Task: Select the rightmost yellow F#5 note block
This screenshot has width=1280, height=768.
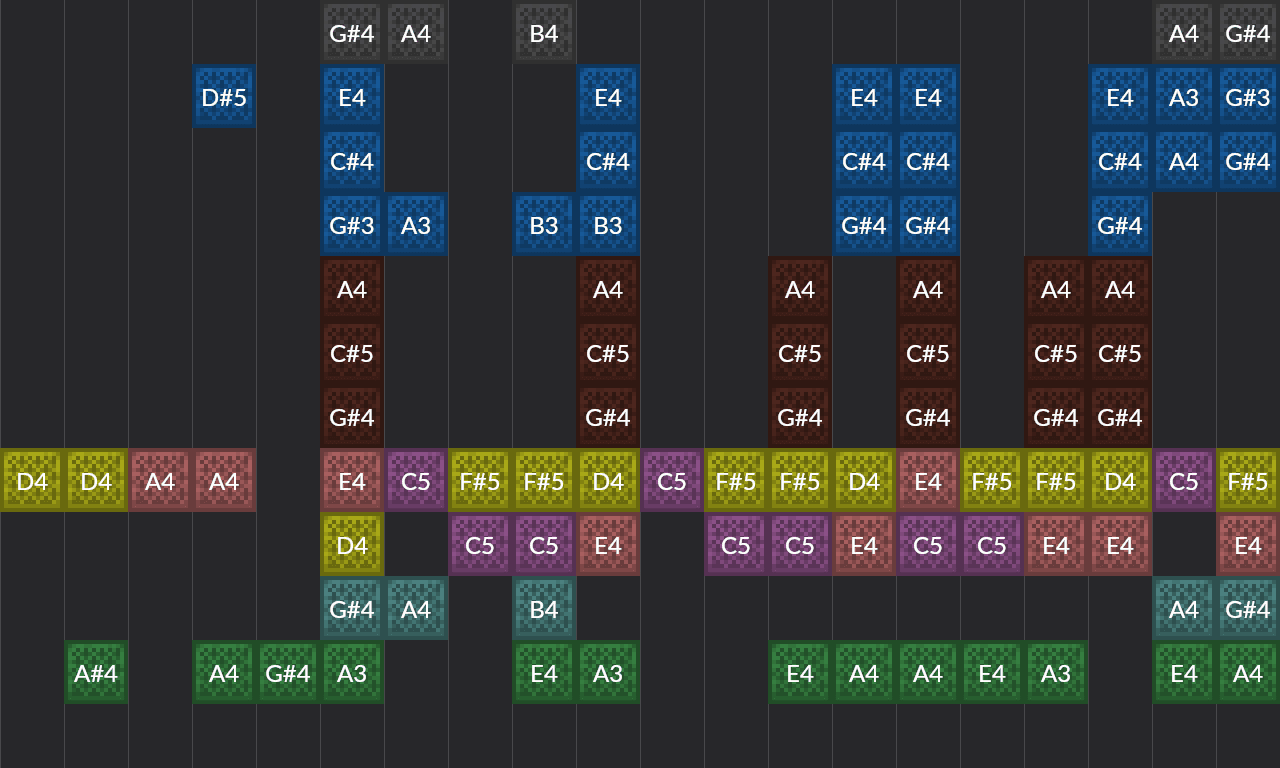Action: click(1248, 481)
